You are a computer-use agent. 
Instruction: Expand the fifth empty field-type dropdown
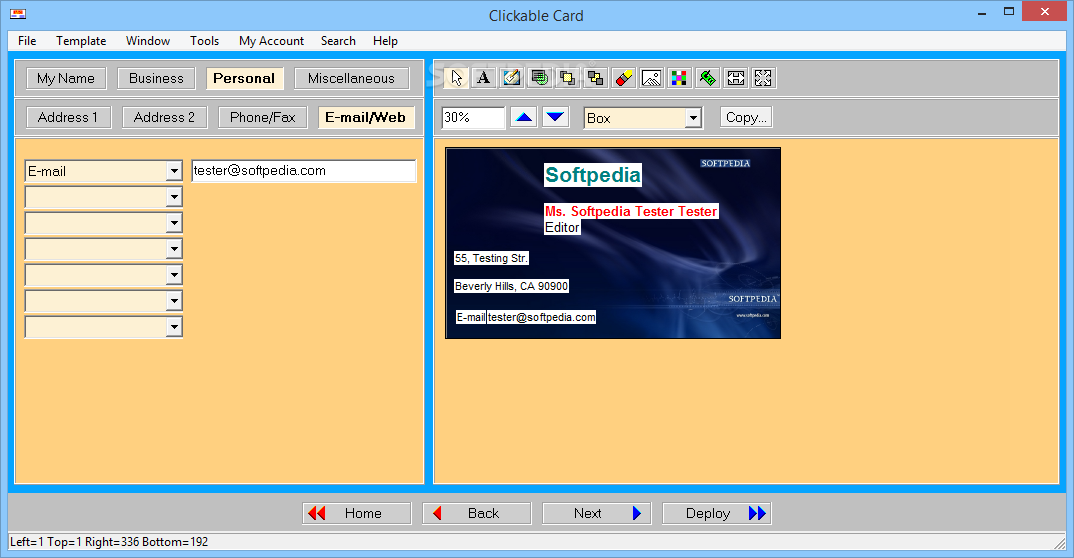[174, 275]
